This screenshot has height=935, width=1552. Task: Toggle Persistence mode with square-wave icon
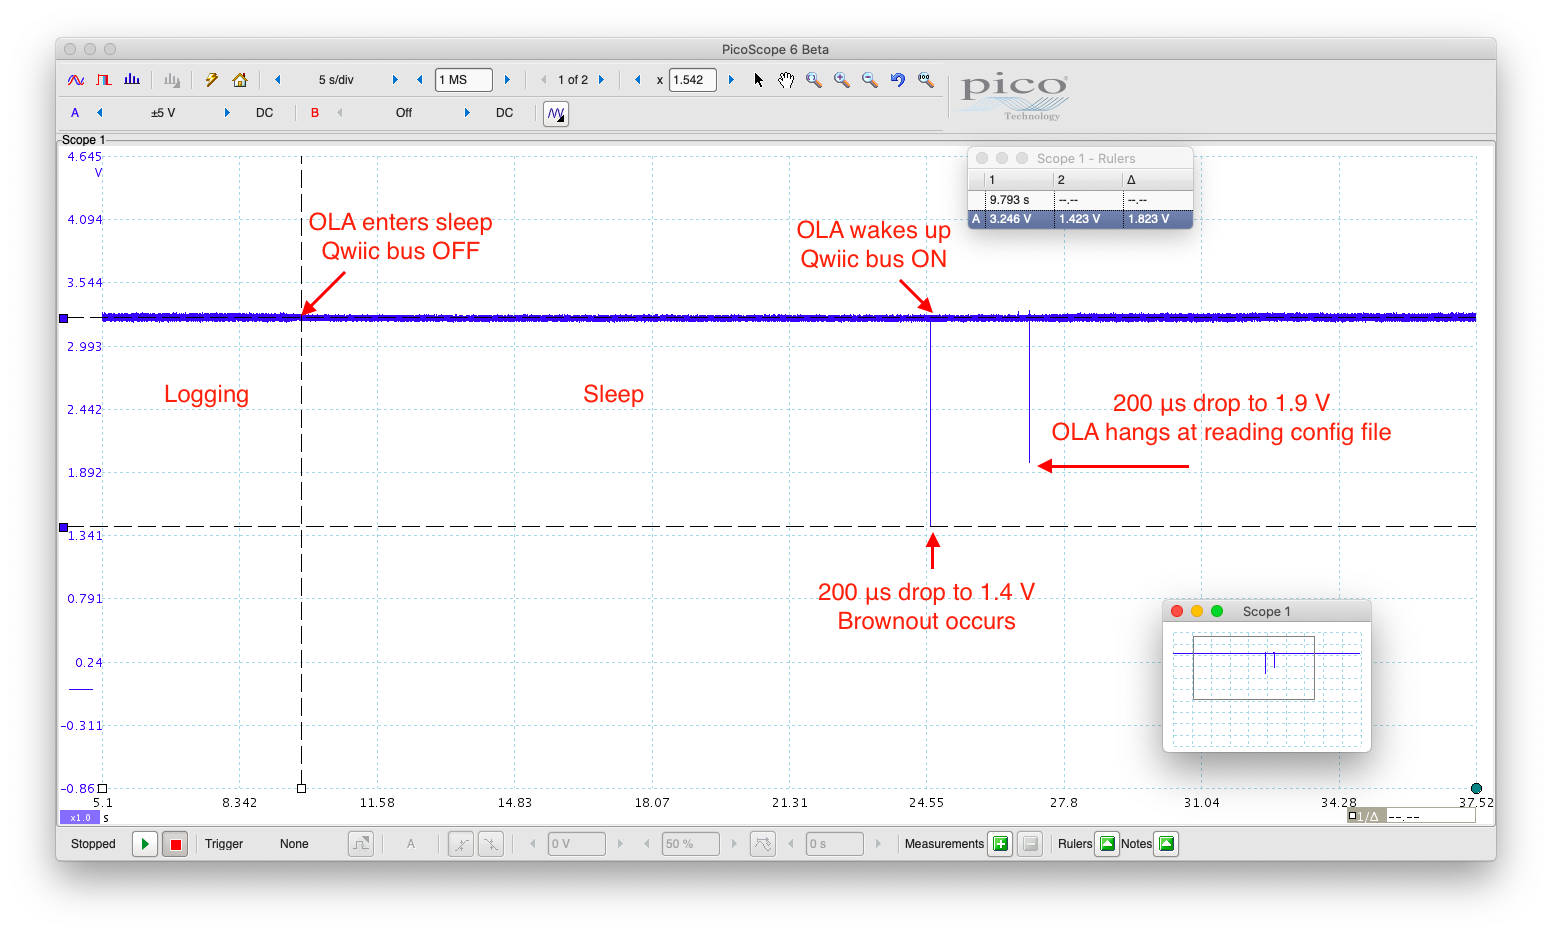103,79
